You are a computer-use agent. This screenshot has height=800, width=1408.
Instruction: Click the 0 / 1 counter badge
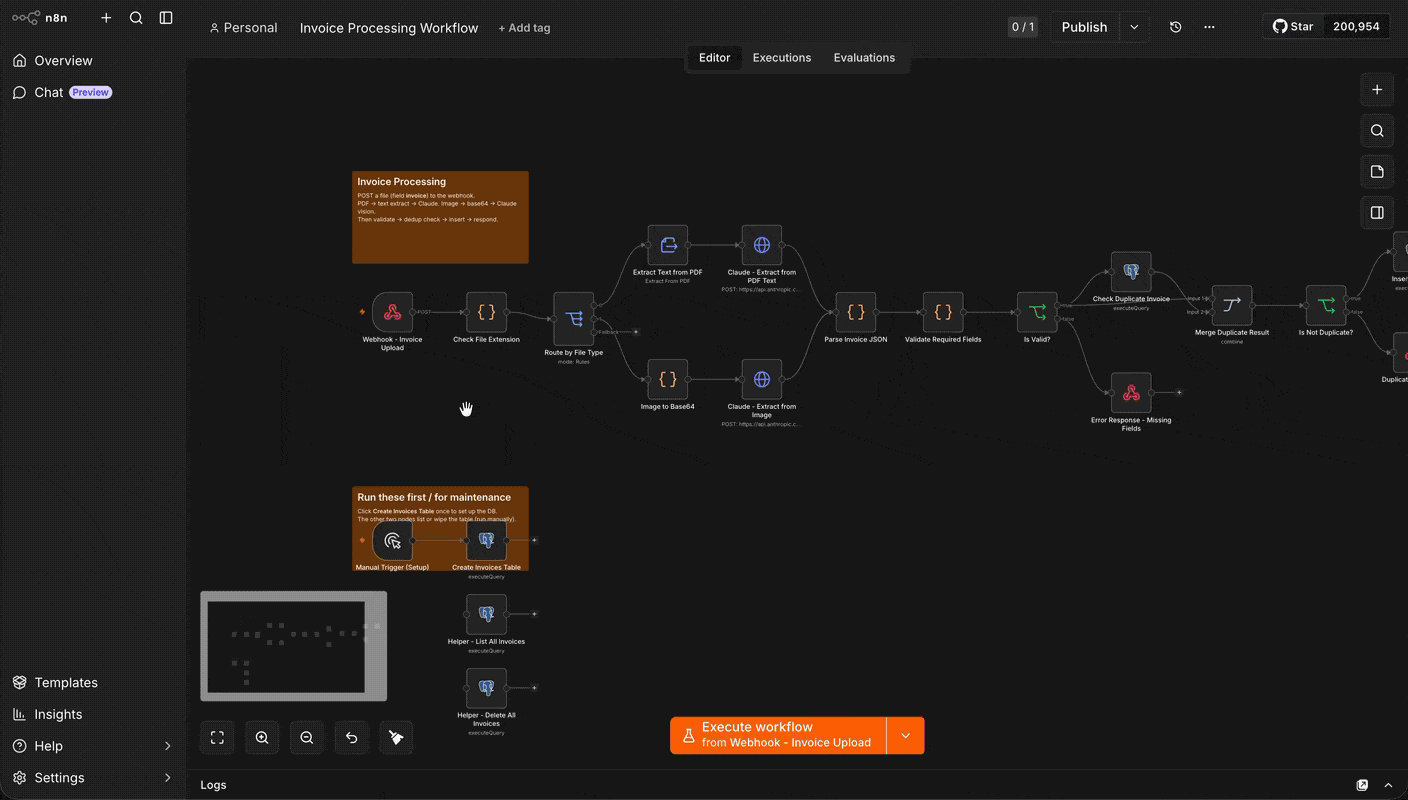(1023, 27)
